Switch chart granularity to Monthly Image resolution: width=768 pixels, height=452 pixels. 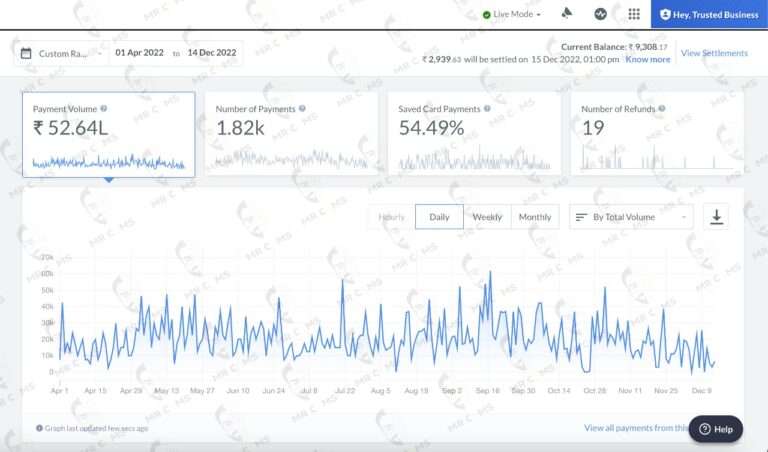[x=535, y=217]
